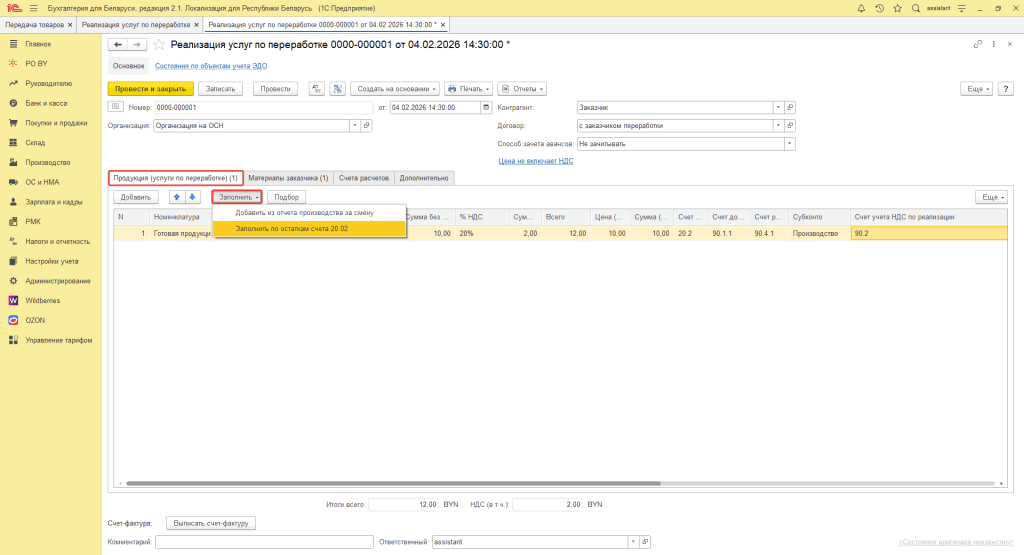
Task: Click the Записать button
Action: coord(221,89)
